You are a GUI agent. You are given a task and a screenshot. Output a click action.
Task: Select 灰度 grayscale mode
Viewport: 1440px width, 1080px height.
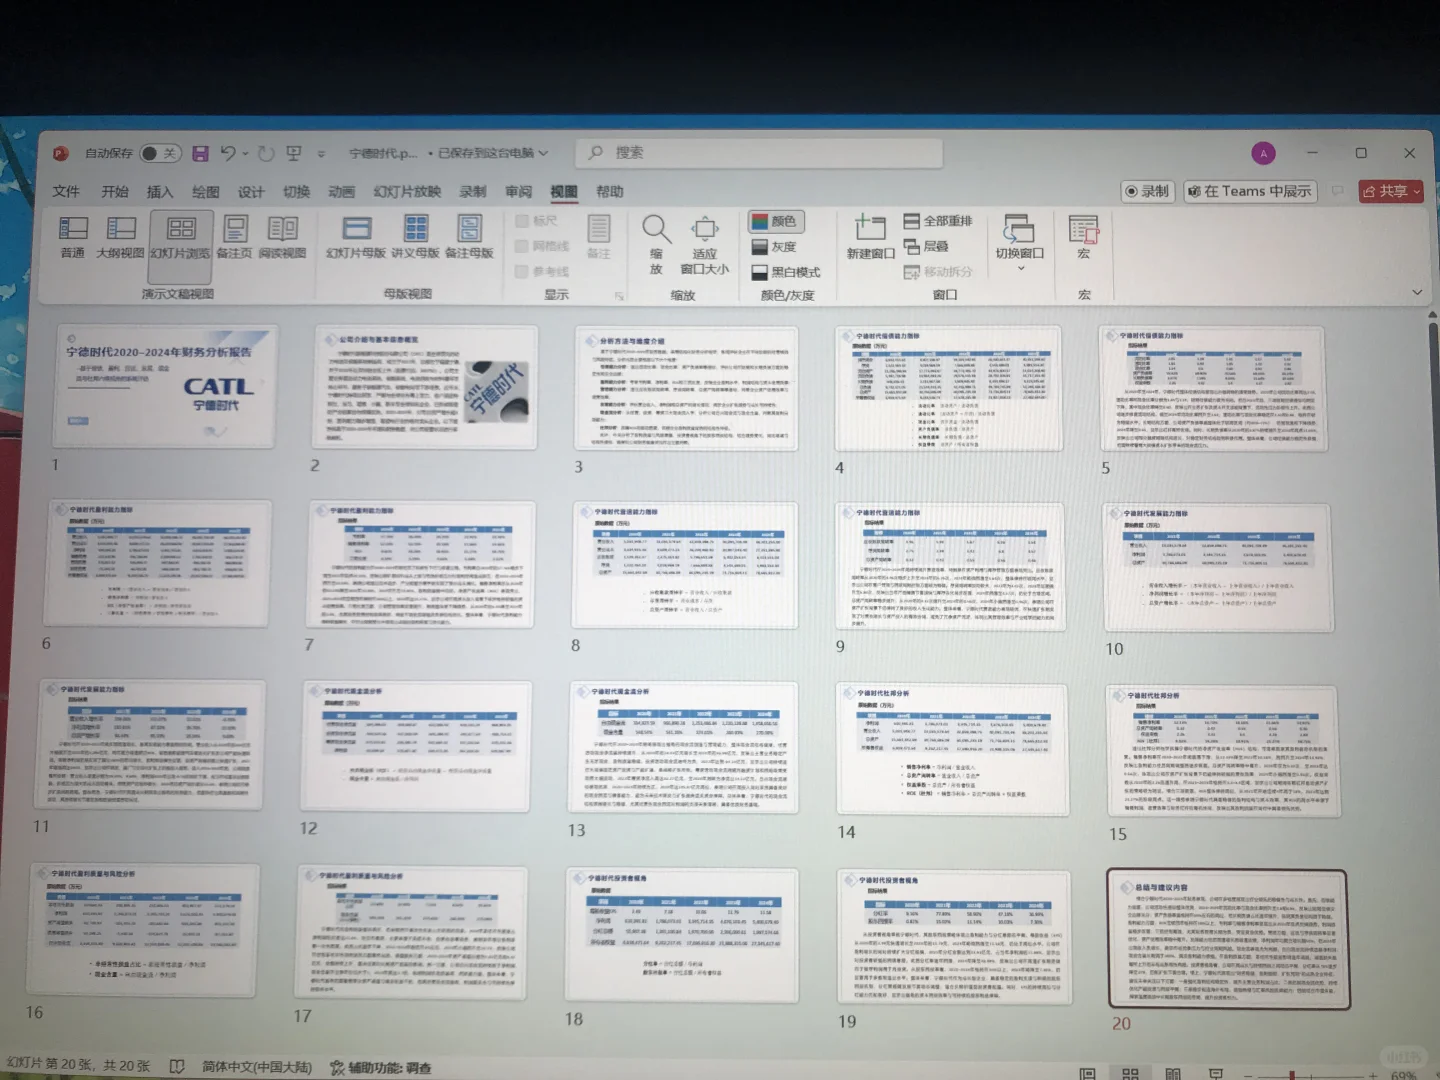coord(774,246)
